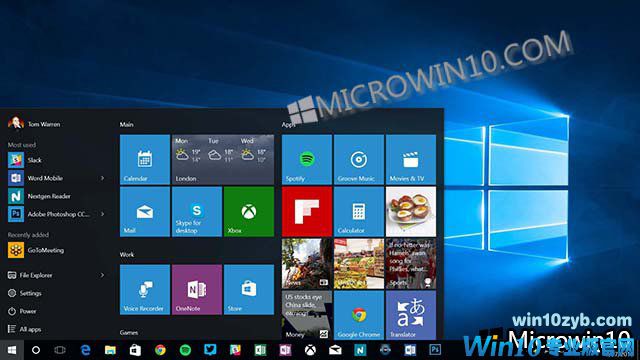Click the Windows Start button on taskbar
This screenshot has height=360, width=640.
tap(12, 350)
